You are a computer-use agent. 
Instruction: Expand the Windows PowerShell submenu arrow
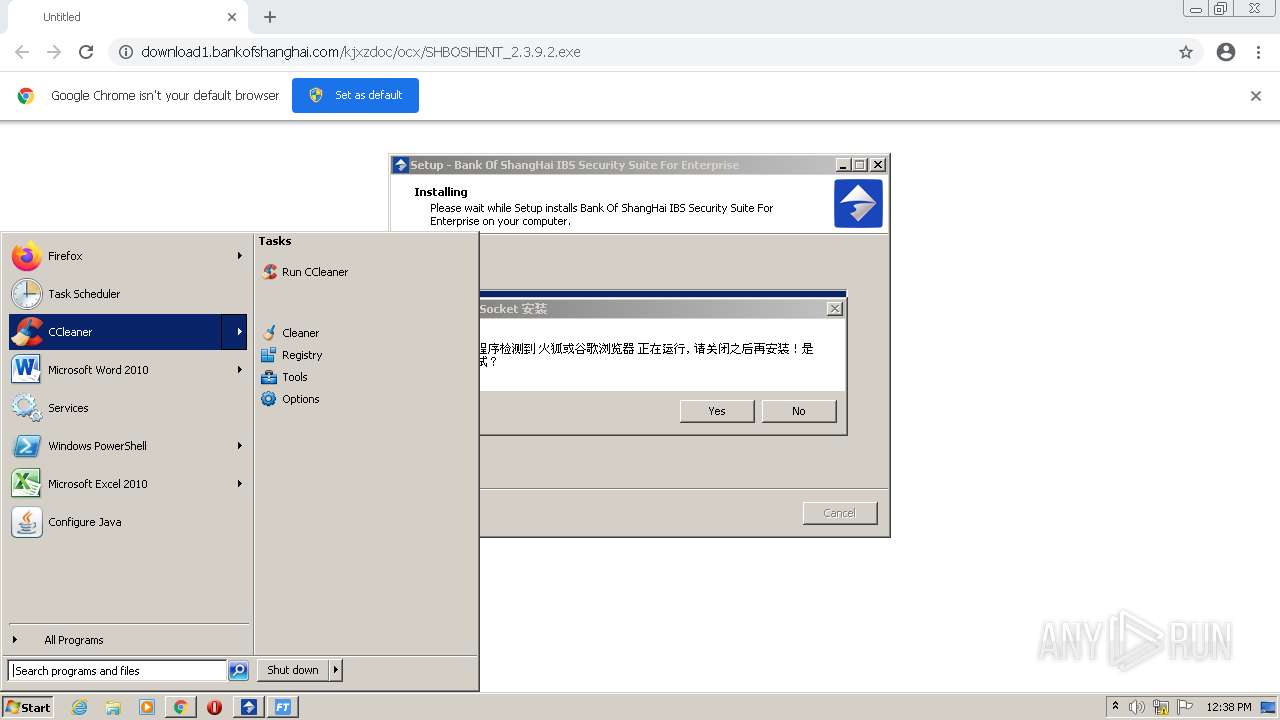click(239, 446)
